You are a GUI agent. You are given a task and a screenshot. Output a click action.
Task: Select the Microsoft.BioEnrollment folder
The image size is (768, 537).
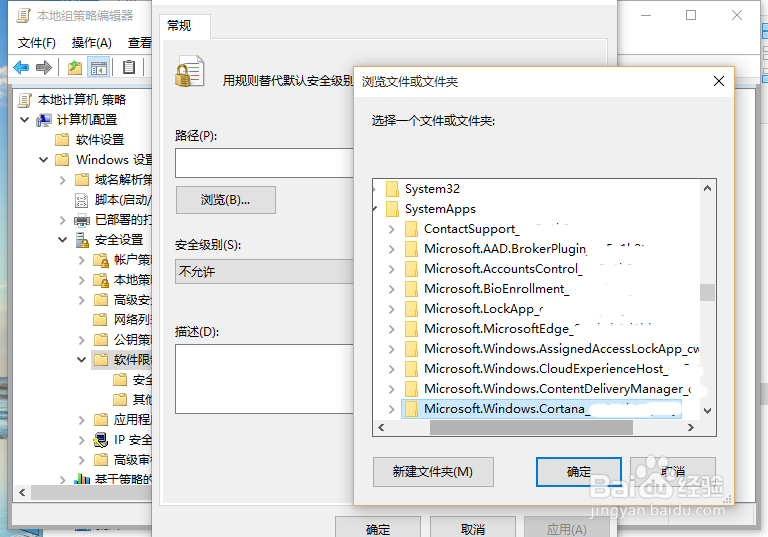click(x=497, y=289)
